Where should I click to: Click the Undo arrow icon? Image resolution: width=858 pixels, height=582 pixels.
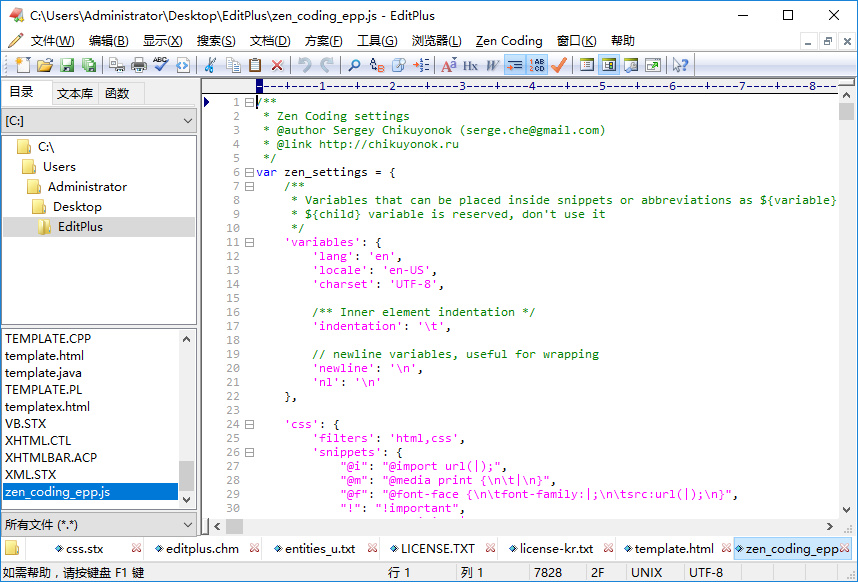click(305, 65)
